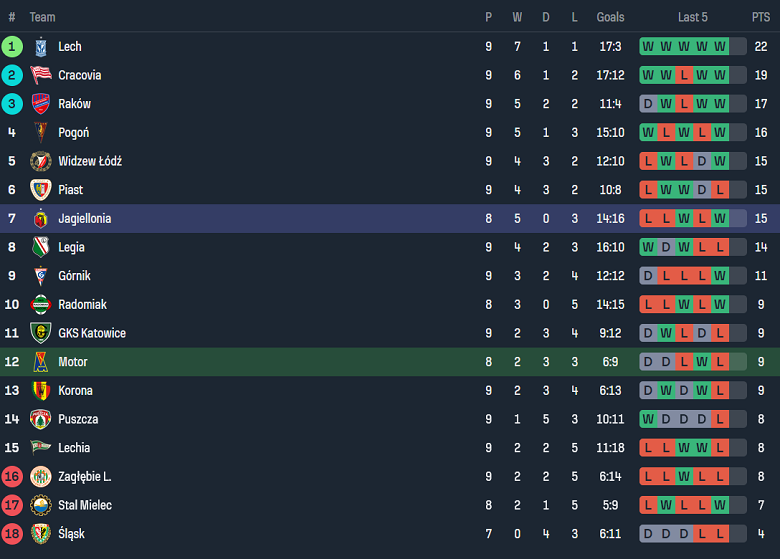This screenshot has height=559, width=780.
Task: Click the green position 1 rank badge
Action: point(12,46)
